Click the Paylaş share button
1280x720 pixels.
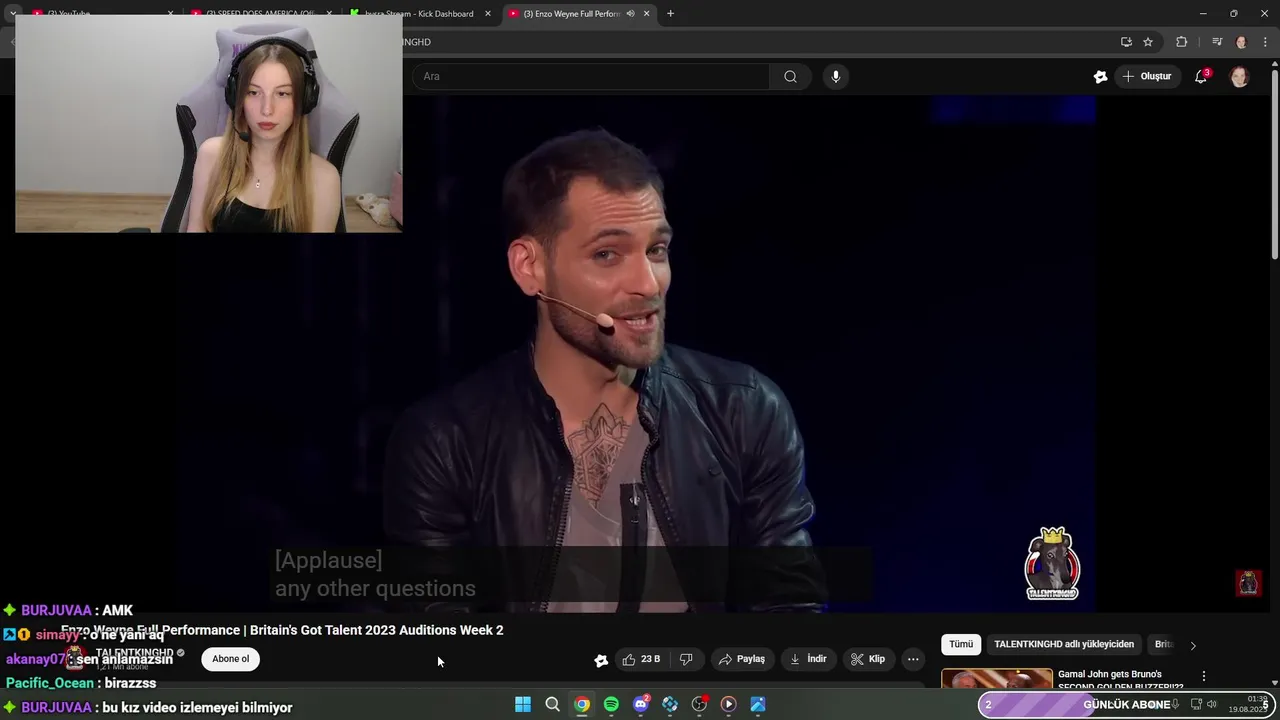pos(741,659)
